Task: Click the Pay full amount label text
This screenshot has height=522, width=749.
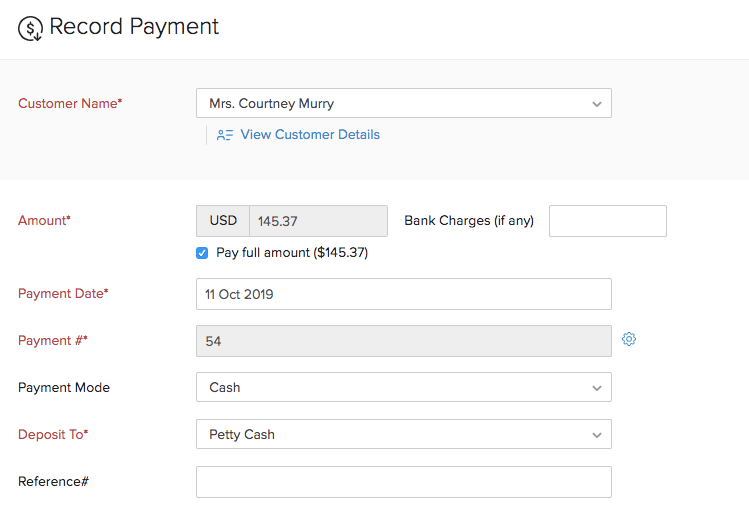Action: click(x=292, y=253)
